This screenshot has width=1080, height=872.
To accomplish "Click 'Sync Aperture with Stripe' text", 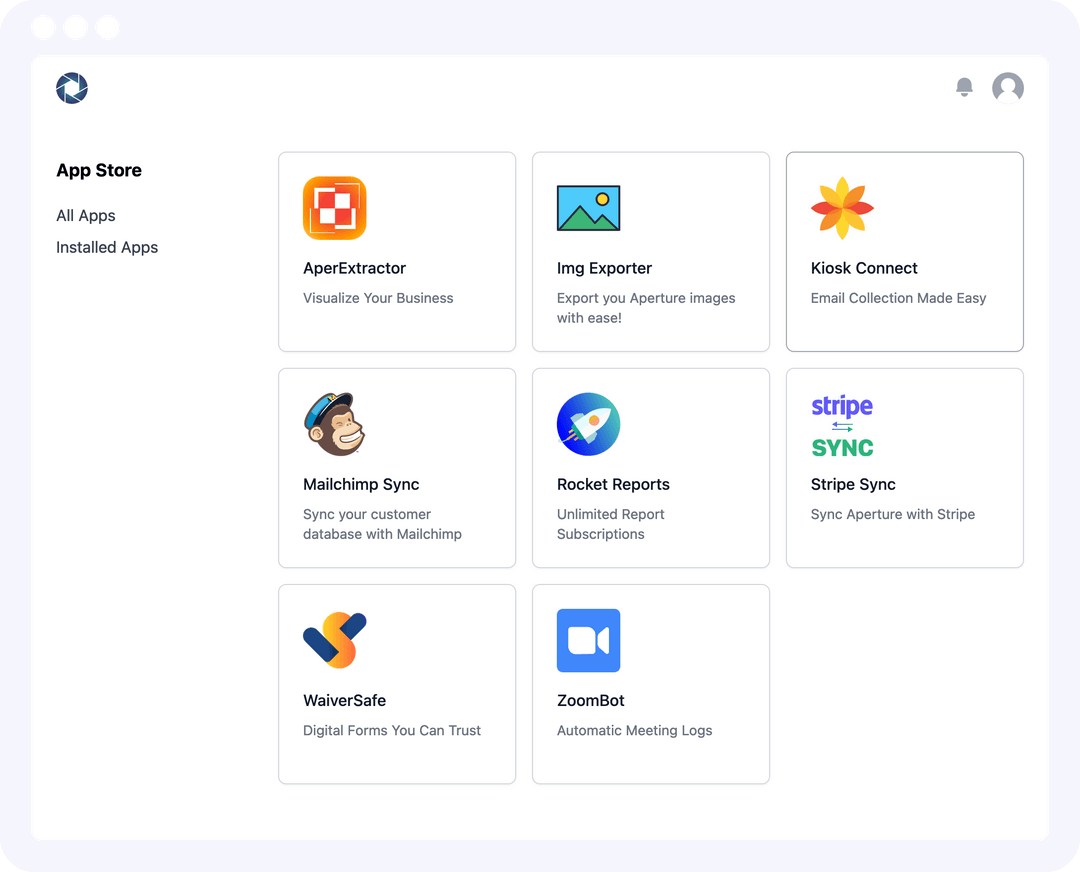I will coord(893,515).
